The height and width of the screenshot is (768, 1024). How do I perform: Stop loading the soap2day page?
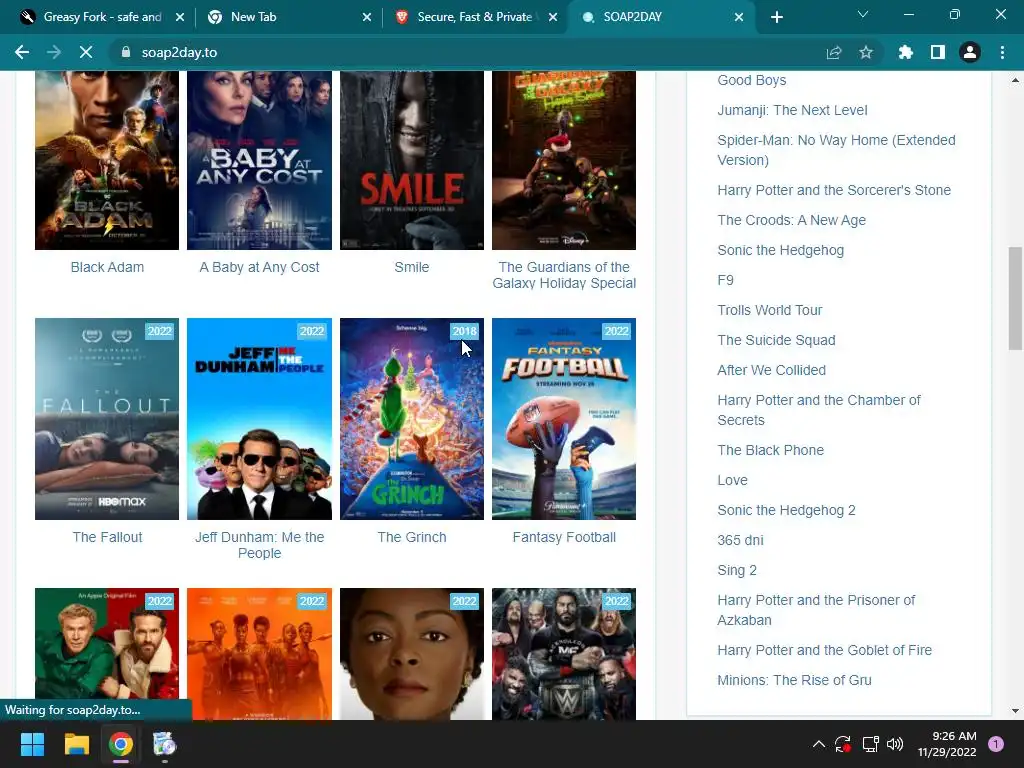click(86, 52)
